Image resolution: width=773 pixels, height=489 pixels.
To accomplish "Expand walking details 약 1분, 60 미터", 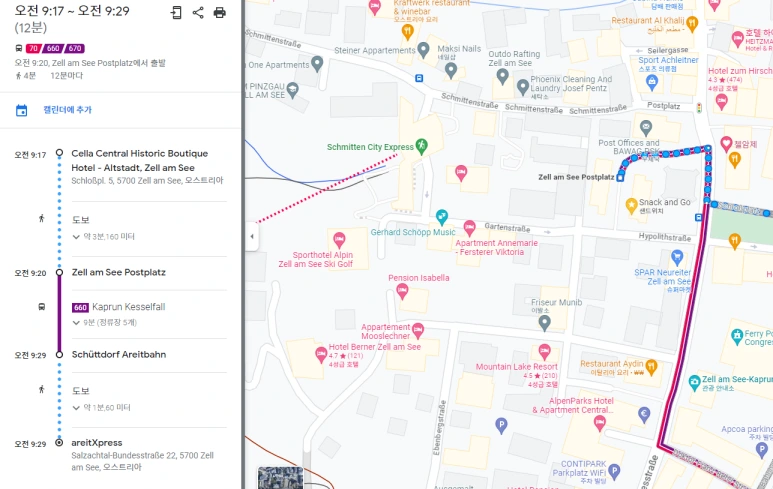I will tap(102, 408).
